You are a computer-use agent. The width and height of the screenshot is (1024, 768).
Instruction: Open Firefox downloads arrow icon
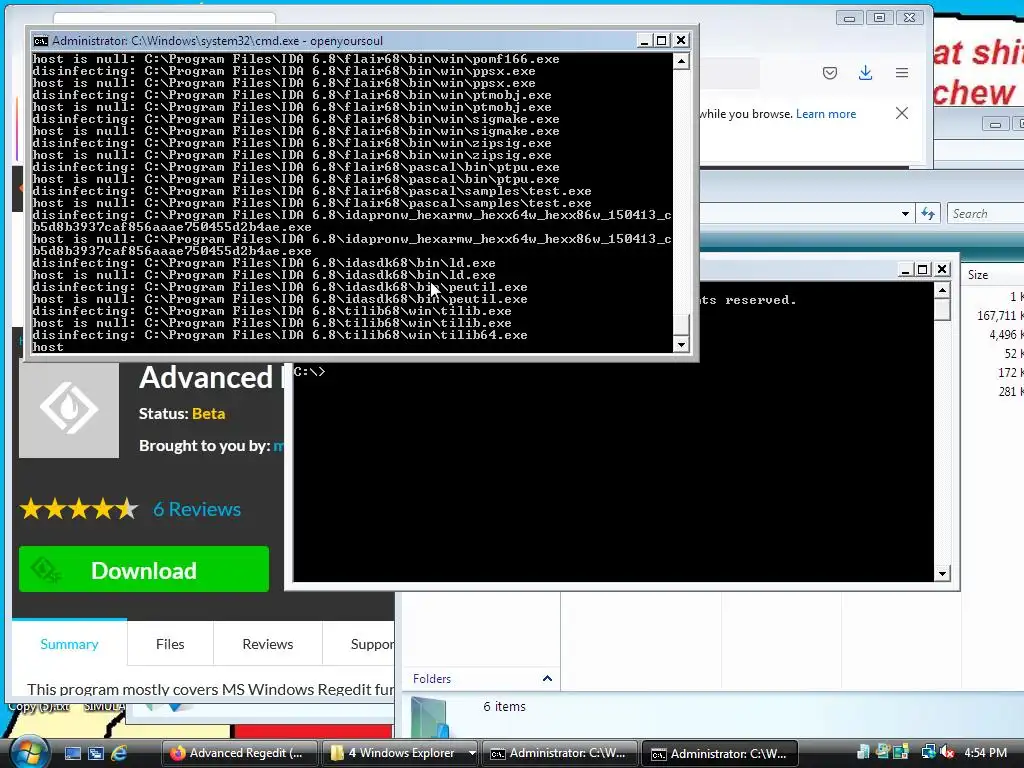[865, 73]
